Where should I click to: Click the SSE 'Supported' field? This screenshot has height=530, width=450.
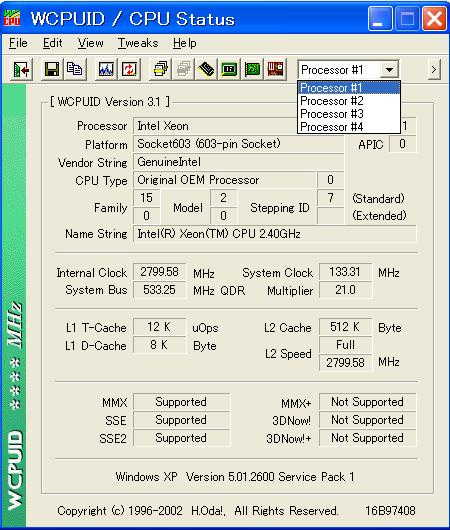coord(182,420)
